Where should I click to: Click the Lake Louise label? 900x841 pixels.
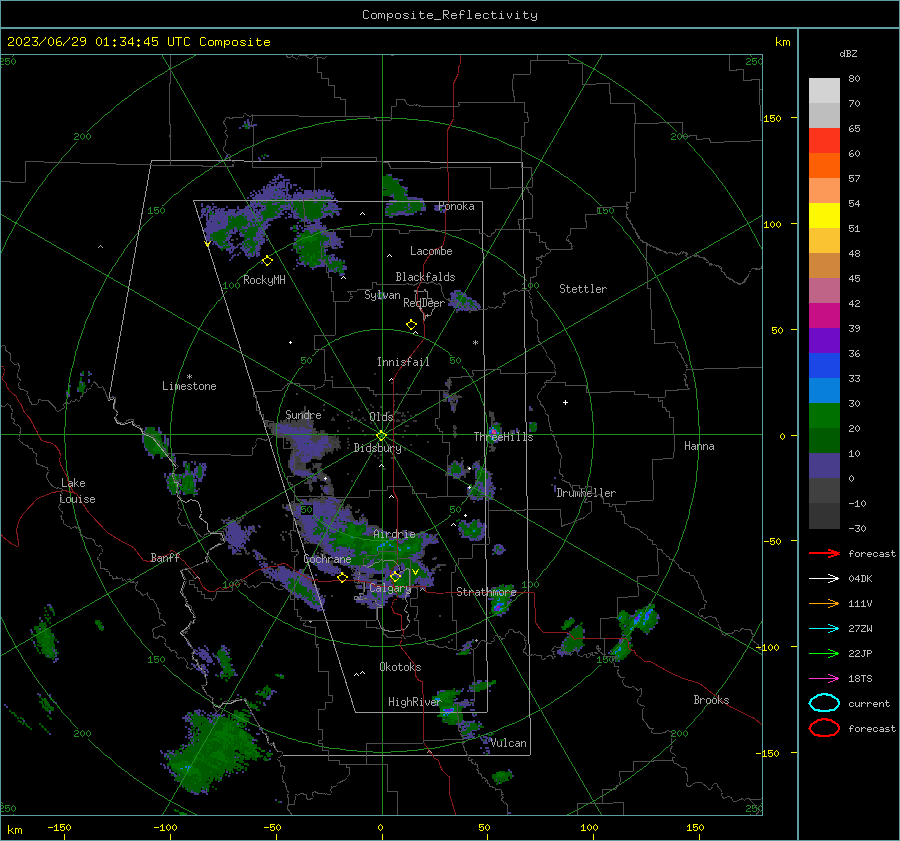tap(78, 491)
